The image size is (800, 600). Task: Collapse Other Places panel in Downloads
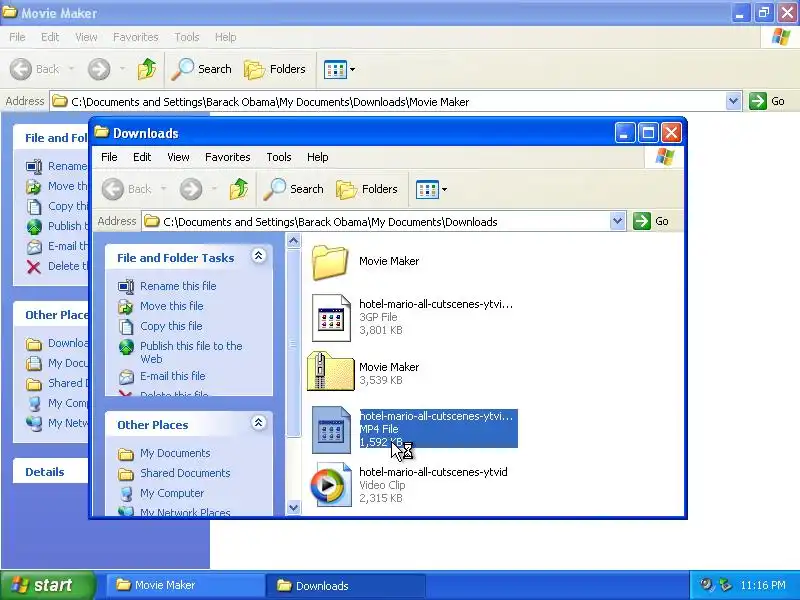tap(259, 422)
